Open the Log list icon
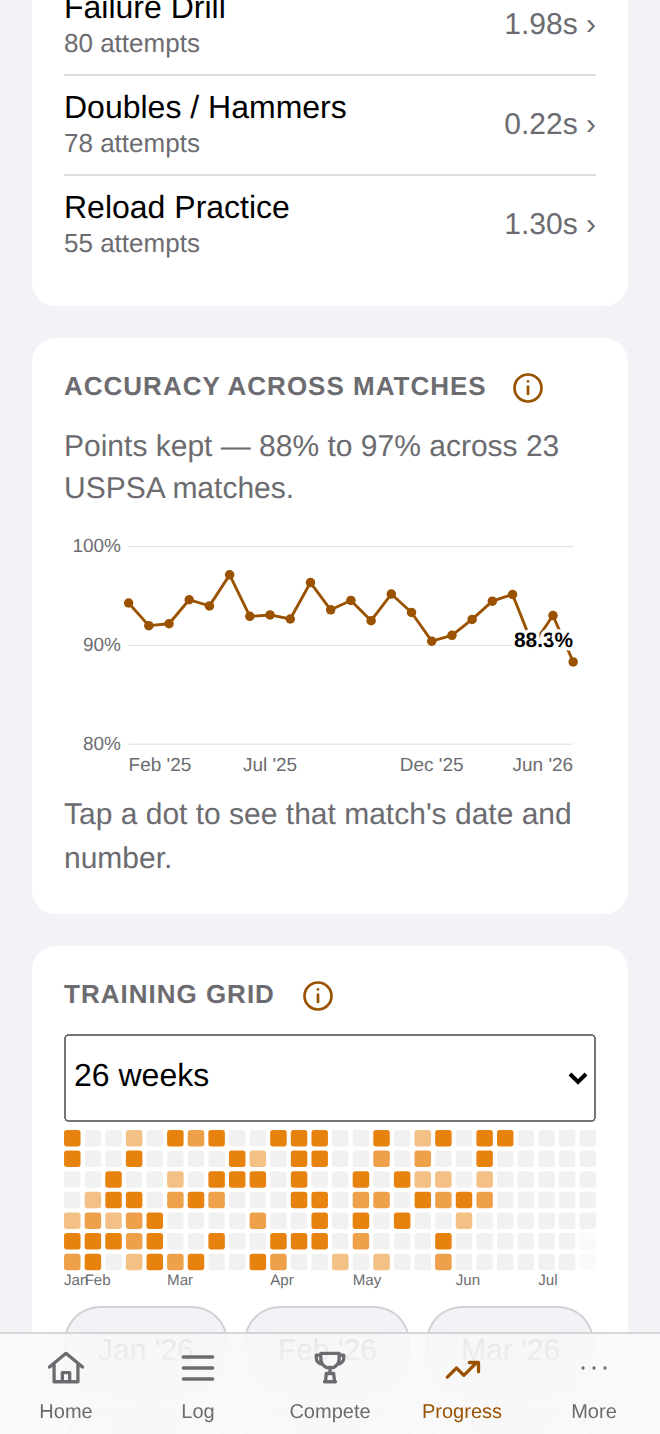The height and width of the screenshot is (1434, 660). 198,1367
